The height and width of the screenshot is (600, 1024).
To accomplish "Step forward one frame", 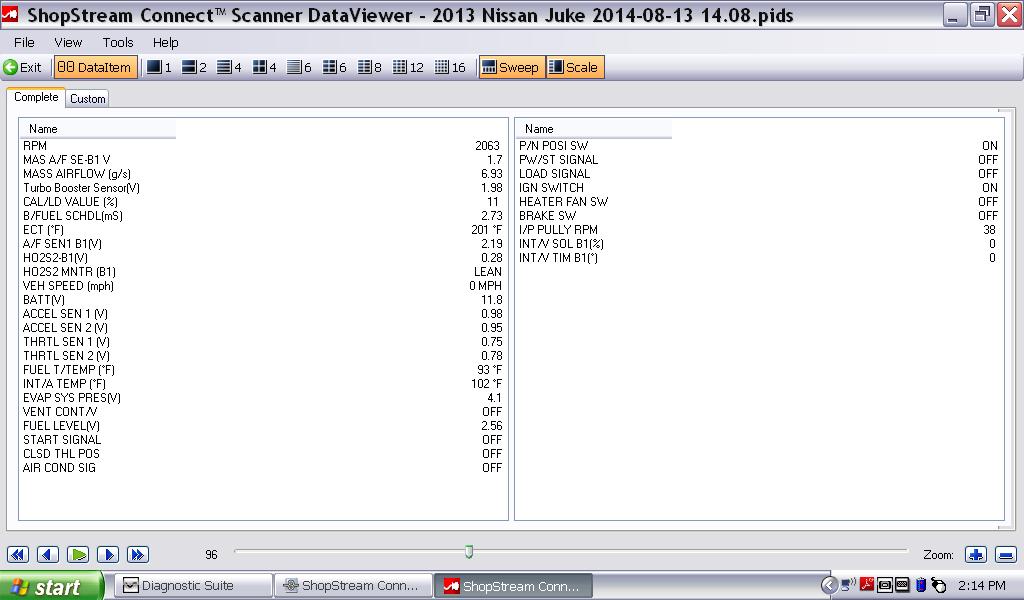I will click(108, 554).
